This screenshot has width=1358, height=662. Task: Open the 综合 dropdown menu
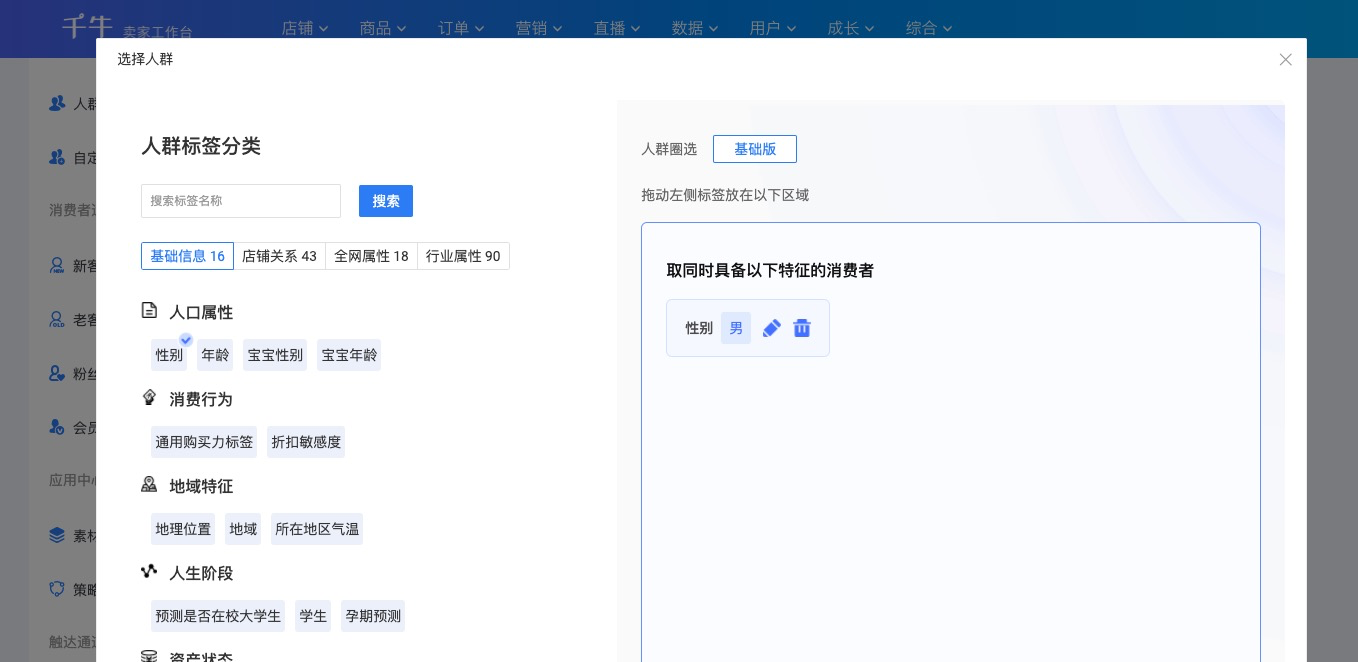[929, 28]
